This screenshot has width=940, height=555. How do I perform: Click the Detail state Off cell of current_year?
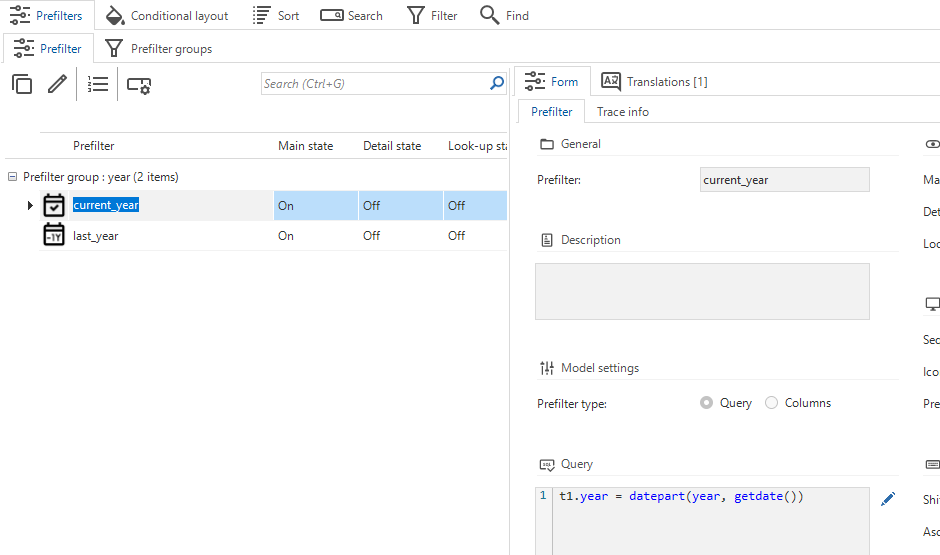(x=401, y=206)
